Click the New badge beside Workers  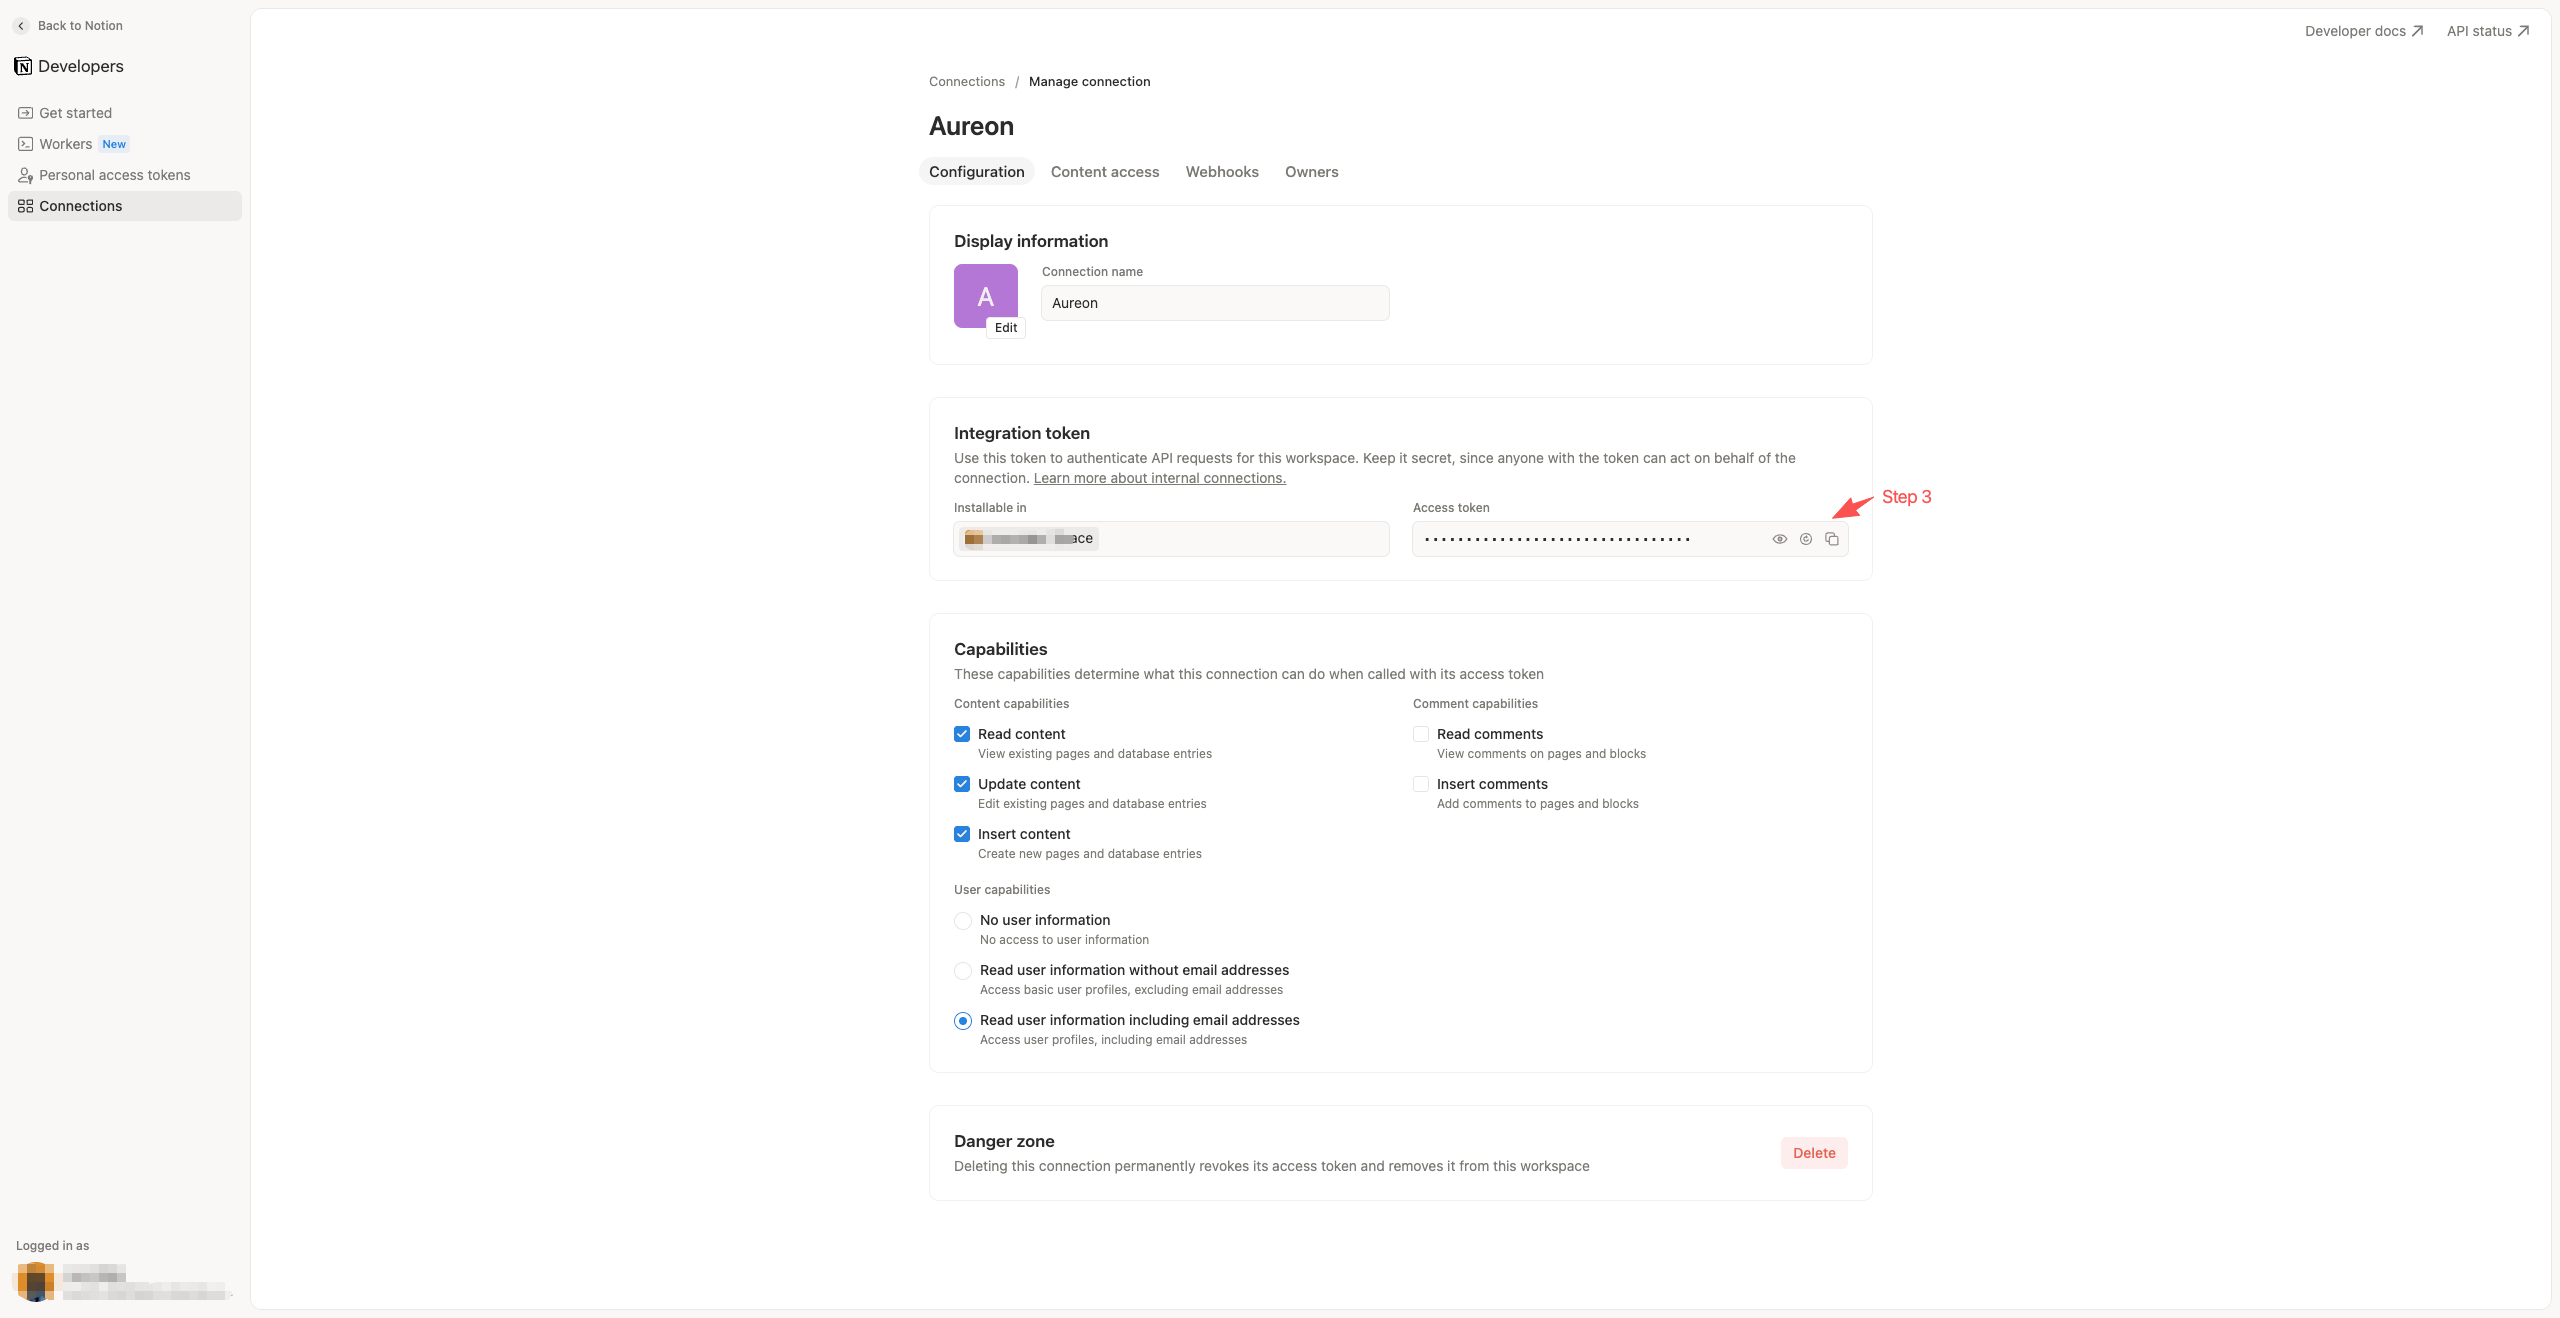coord(114,144)
